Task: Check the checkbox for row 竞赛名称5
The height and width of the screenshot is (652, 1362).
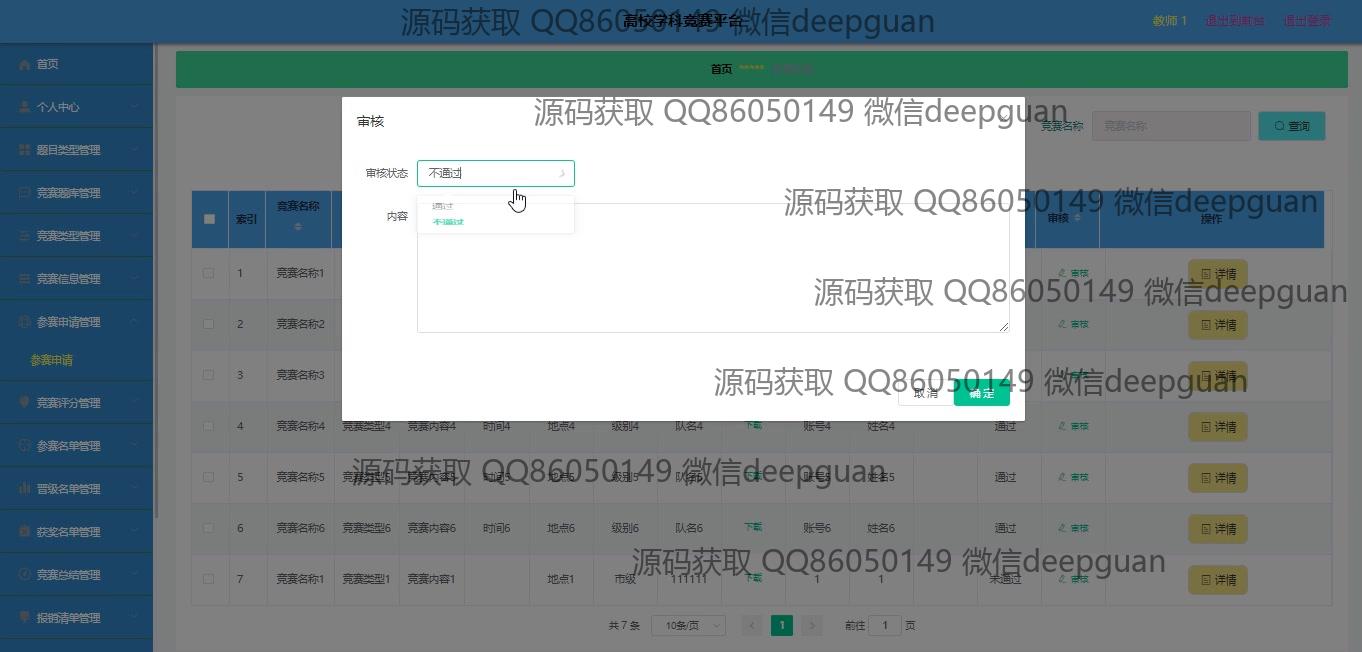Action: pos(208,477)
